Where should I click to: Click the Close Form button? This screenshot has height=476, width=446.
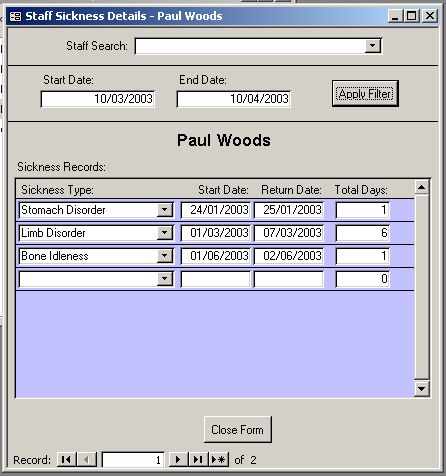[238, 430]
